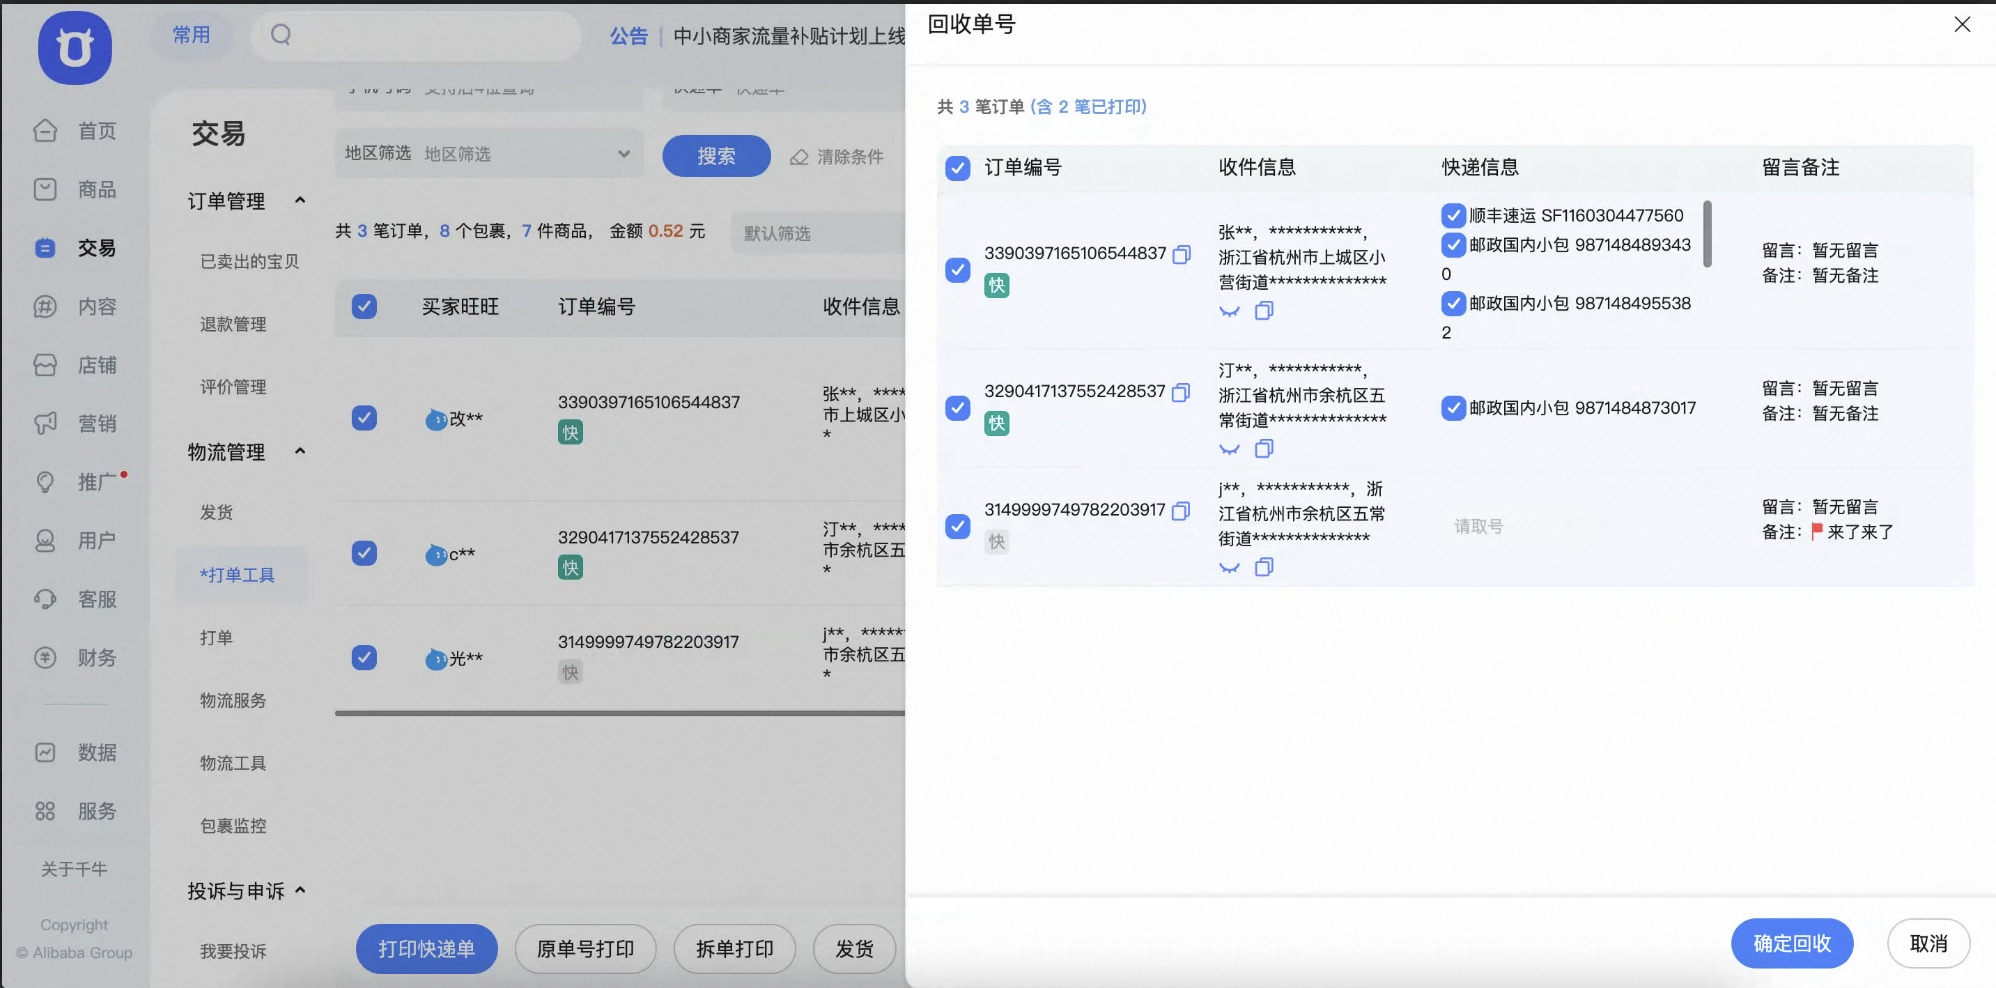Uncheck 顺丰速运 SF1160304477560 tracking checkbox

[x=1453, y=215]
